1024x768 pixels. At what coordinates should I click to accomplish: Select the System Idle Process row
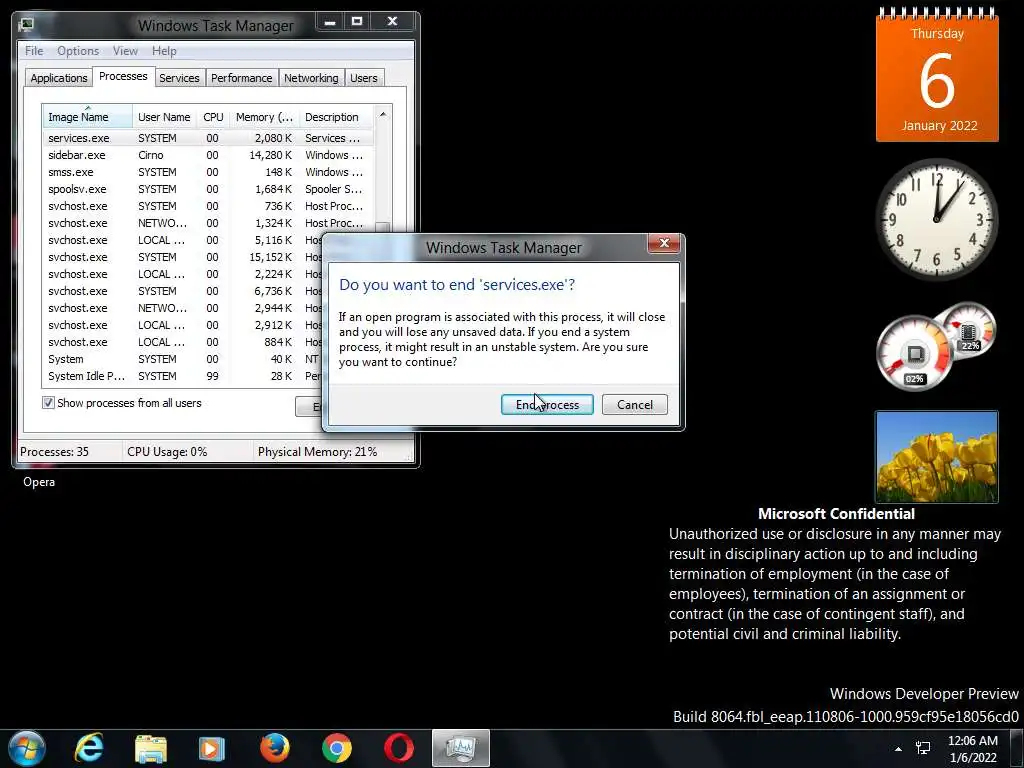(x=183, y=376)
